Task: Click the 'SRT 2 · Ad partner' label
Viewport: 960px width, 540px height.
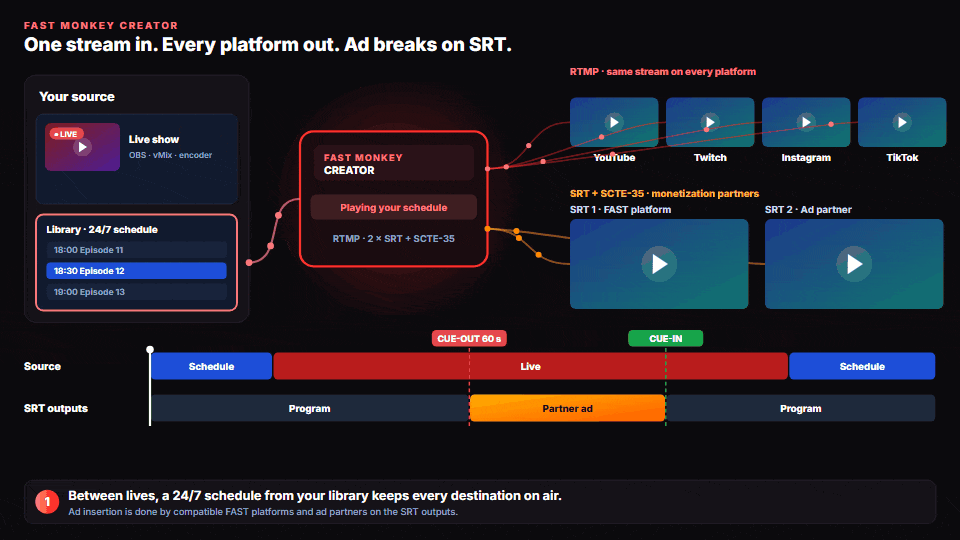Action: tap(808, 209)
